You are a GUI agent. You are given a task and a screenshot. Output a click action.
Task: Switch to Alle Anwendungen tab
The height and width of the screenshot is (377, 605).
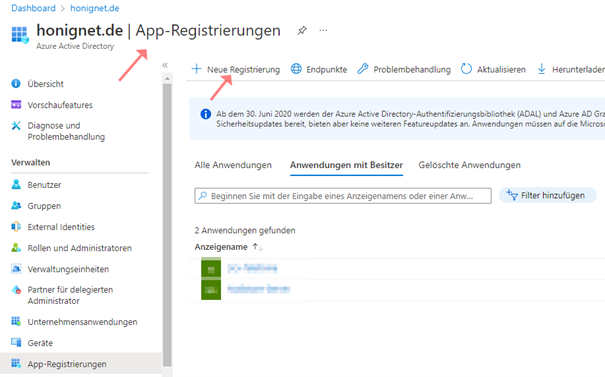233,165
